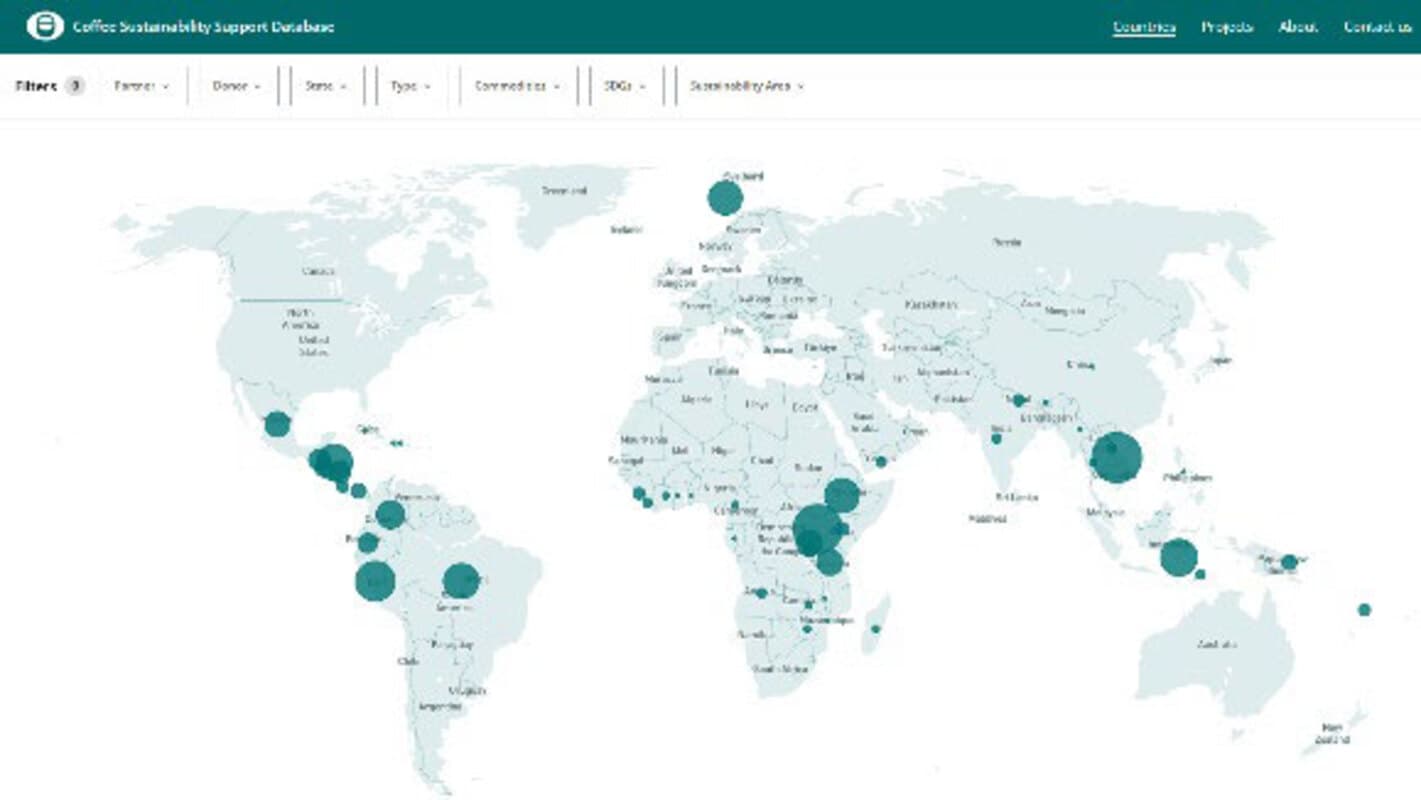Click the Ethiopia project bubble
This screenshot has height=800, width=1421.
point(842,495)
